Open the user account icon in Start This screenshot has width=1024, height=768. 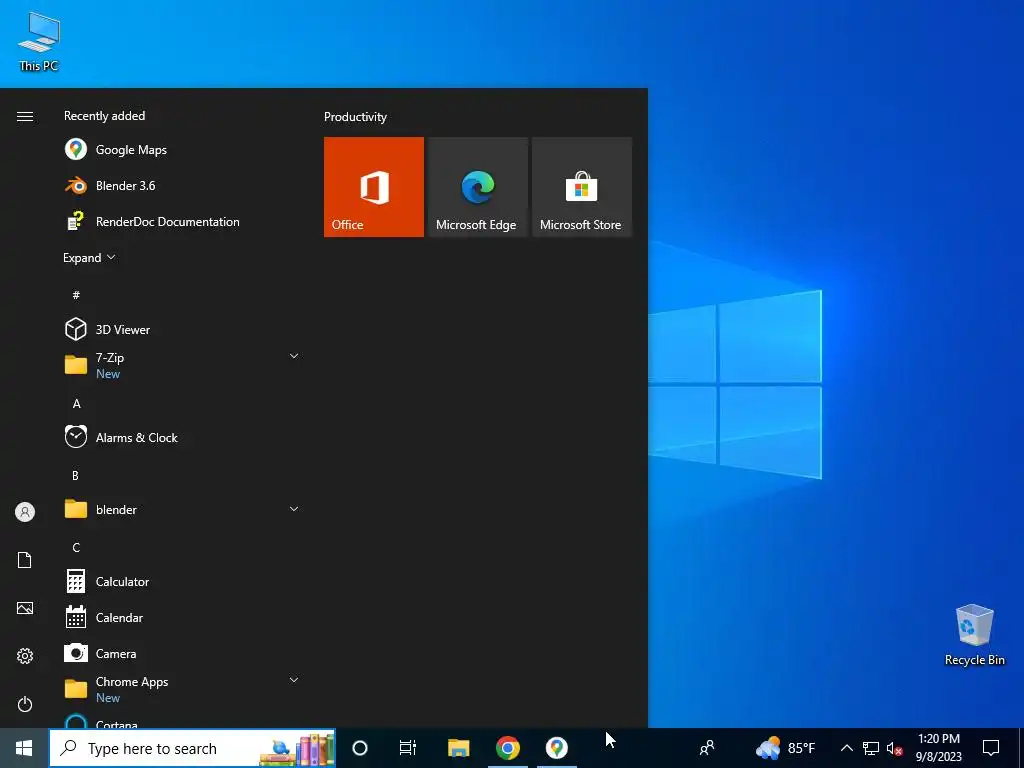[x=25, y=512]
